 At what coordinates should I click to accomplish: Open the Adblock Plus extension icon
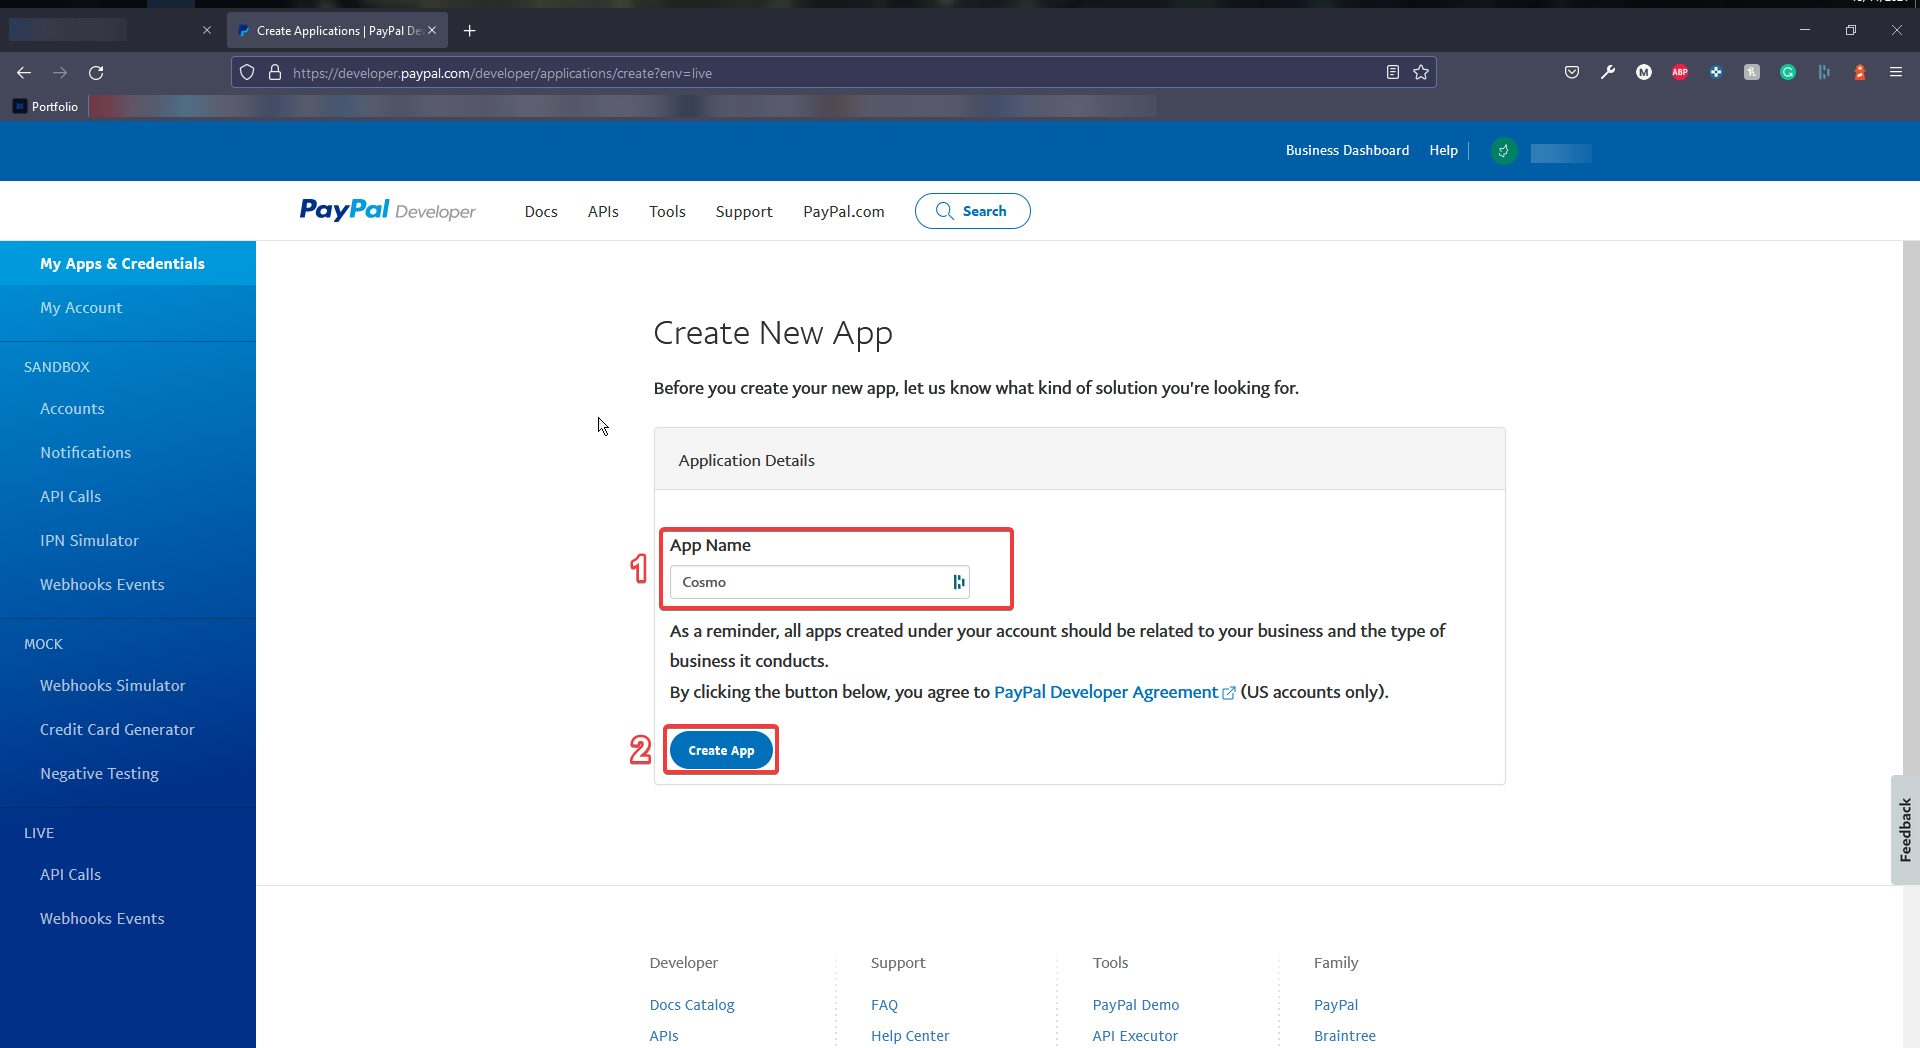click(1680, 72)
